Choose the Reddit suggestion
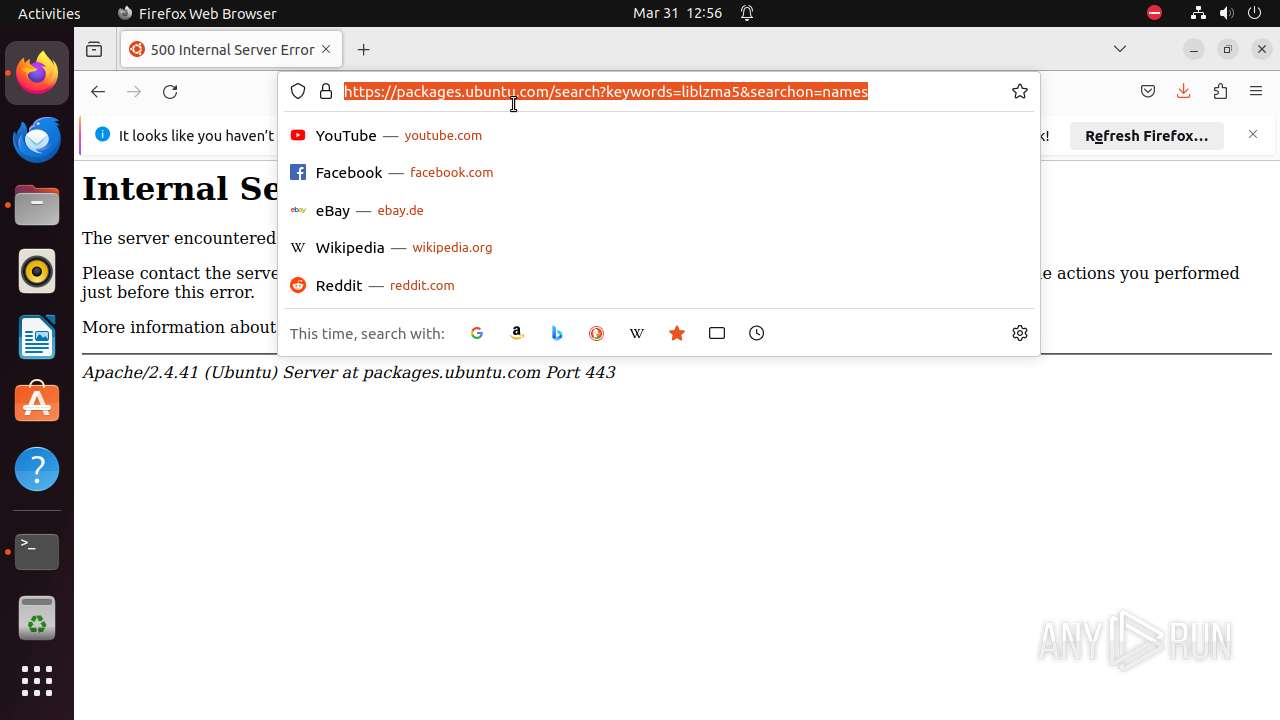Image resolution: width=1280 pixels, height=720 pixels. tap(659, 285)
